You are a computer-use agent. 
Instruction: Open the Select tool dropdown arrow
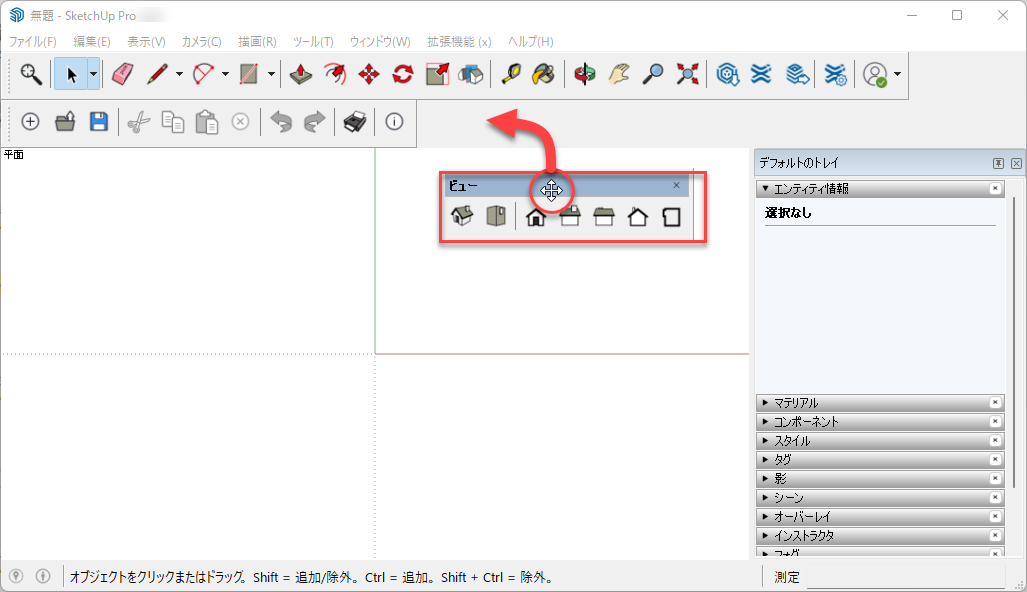pyautogui.click(x=93, y=74)
